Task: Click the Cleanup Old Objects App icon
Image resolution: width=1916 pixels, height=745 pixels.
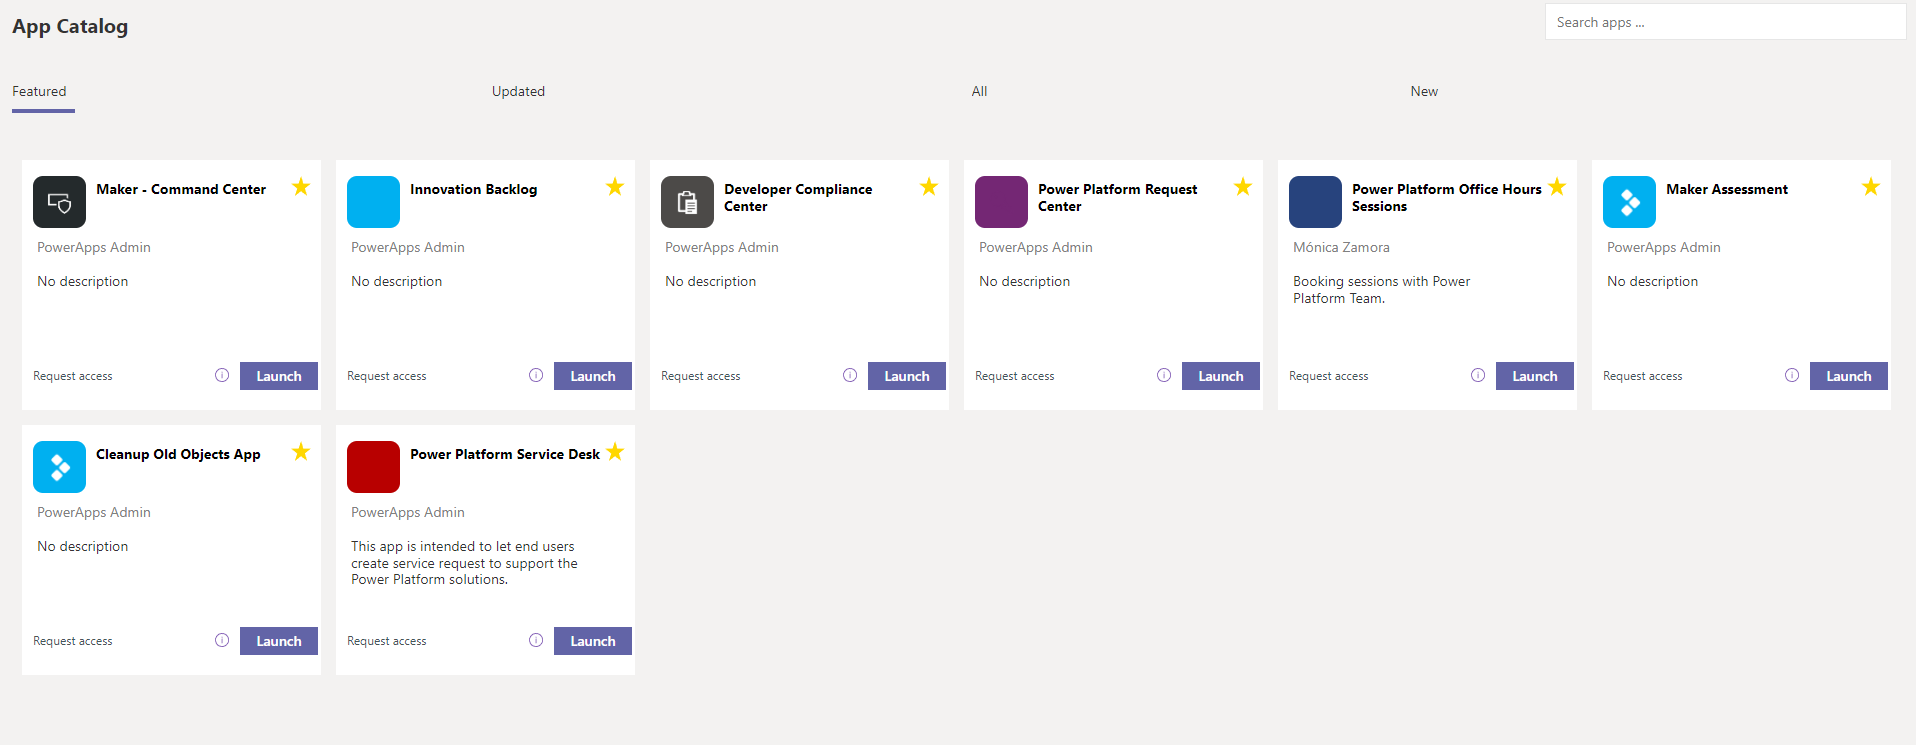Action: 59,466
